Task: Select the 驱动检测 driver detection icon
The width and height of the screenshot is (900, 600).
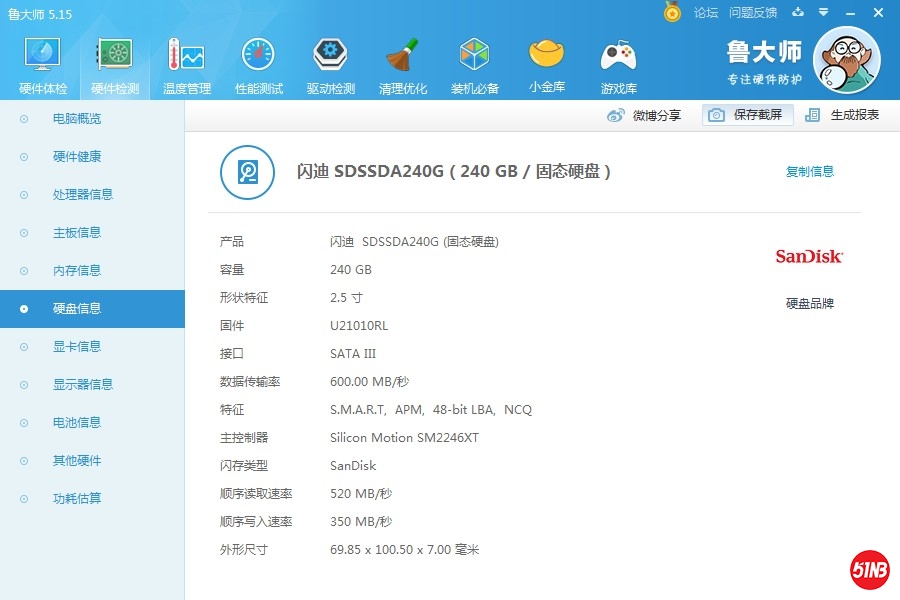Action: [x=330, y=56]
